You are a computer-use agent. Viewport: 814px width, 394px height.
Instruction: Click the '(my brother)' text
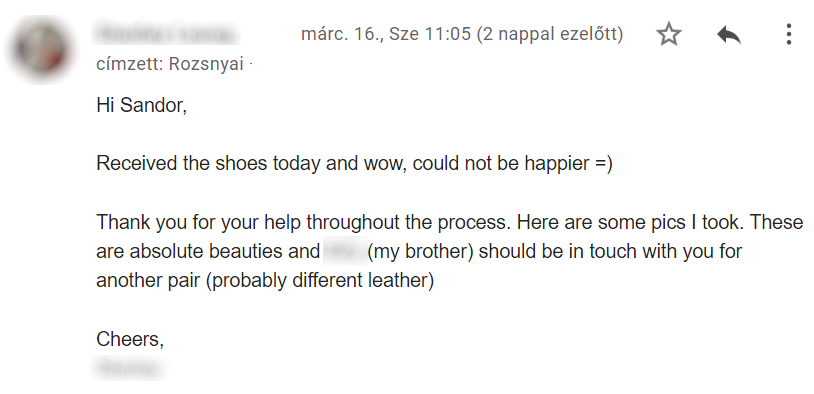point(420,252)
